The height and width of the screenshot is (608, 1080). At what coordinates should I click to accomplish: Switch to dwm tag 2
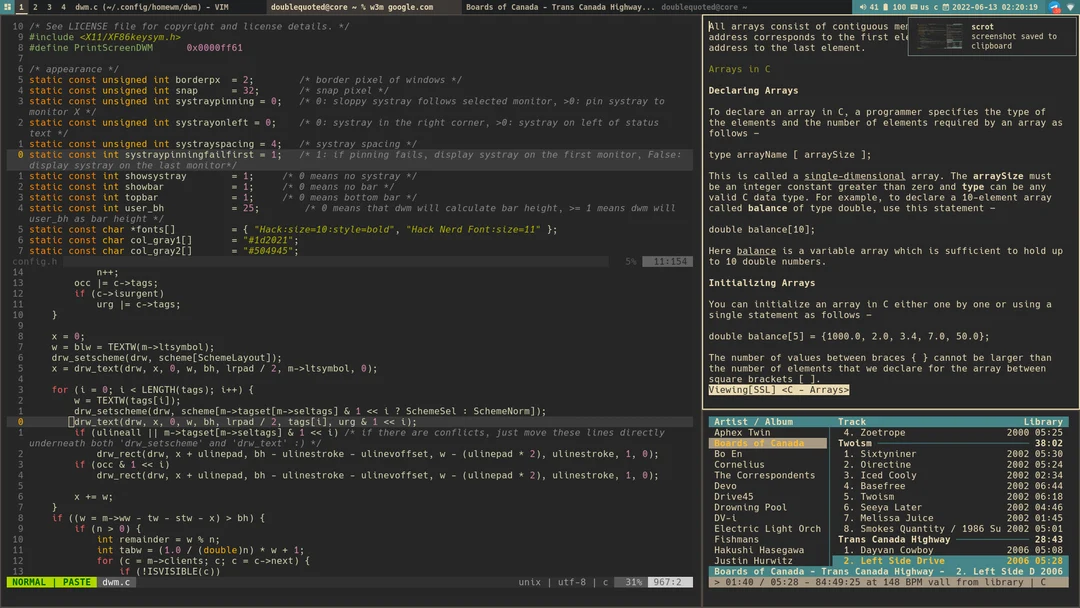tap(34, 7)
